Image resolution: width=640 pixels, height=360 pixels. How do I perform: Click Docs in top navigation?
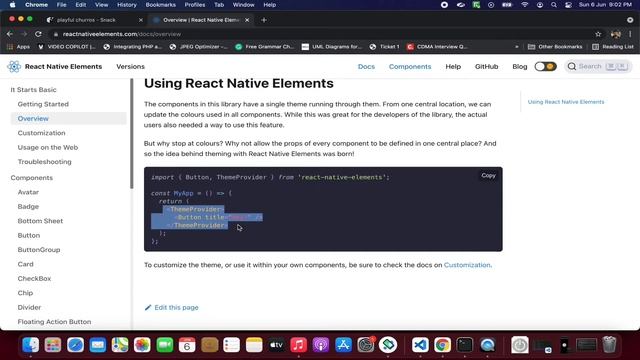[366, 67]
